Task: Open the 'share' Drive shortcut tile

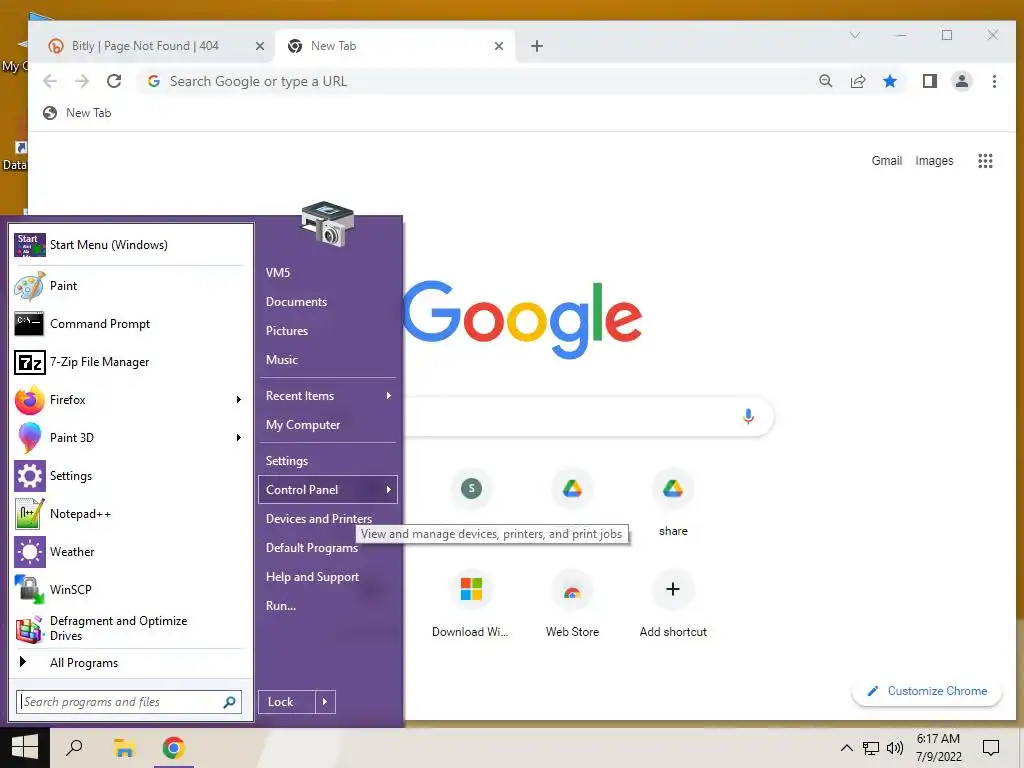Action: pyautogui.click(x=673, y=501)
